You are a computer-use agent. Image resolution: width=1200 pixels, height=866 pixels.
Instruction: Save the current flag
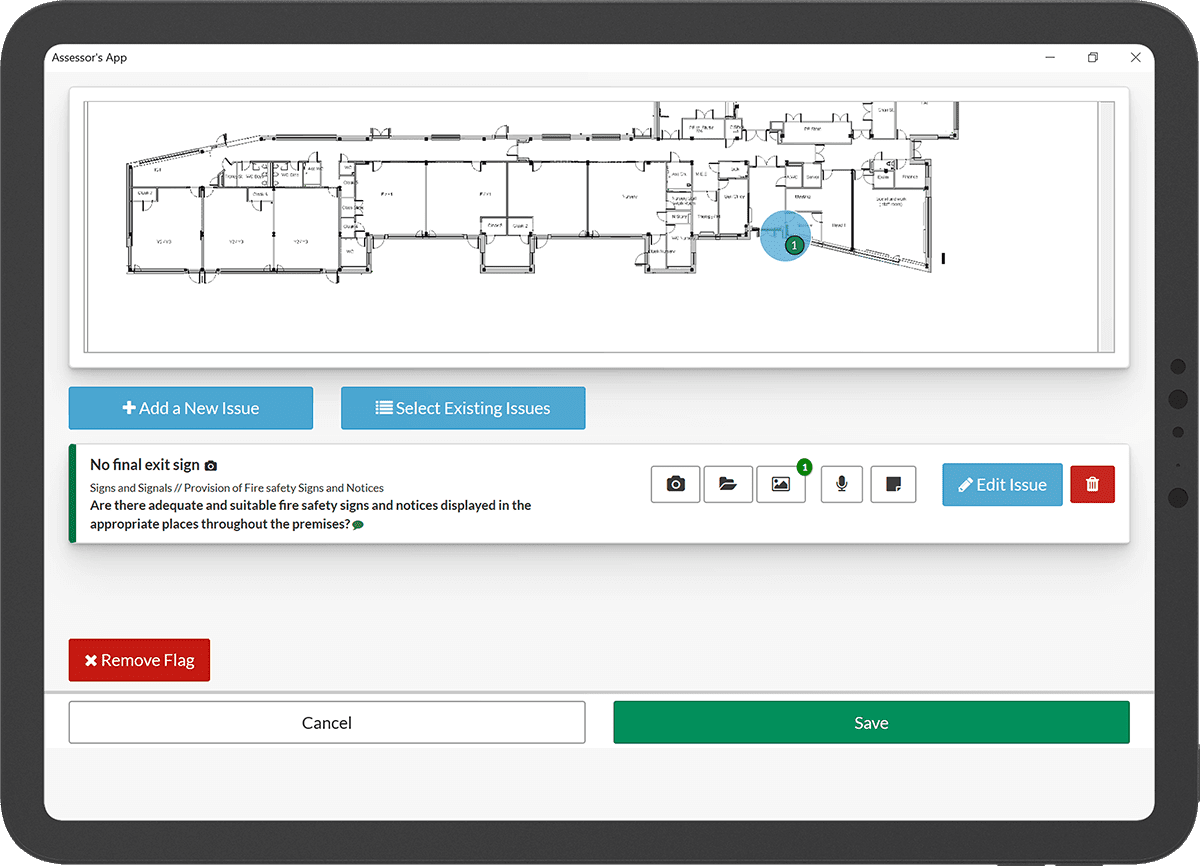tap(871, 722)
